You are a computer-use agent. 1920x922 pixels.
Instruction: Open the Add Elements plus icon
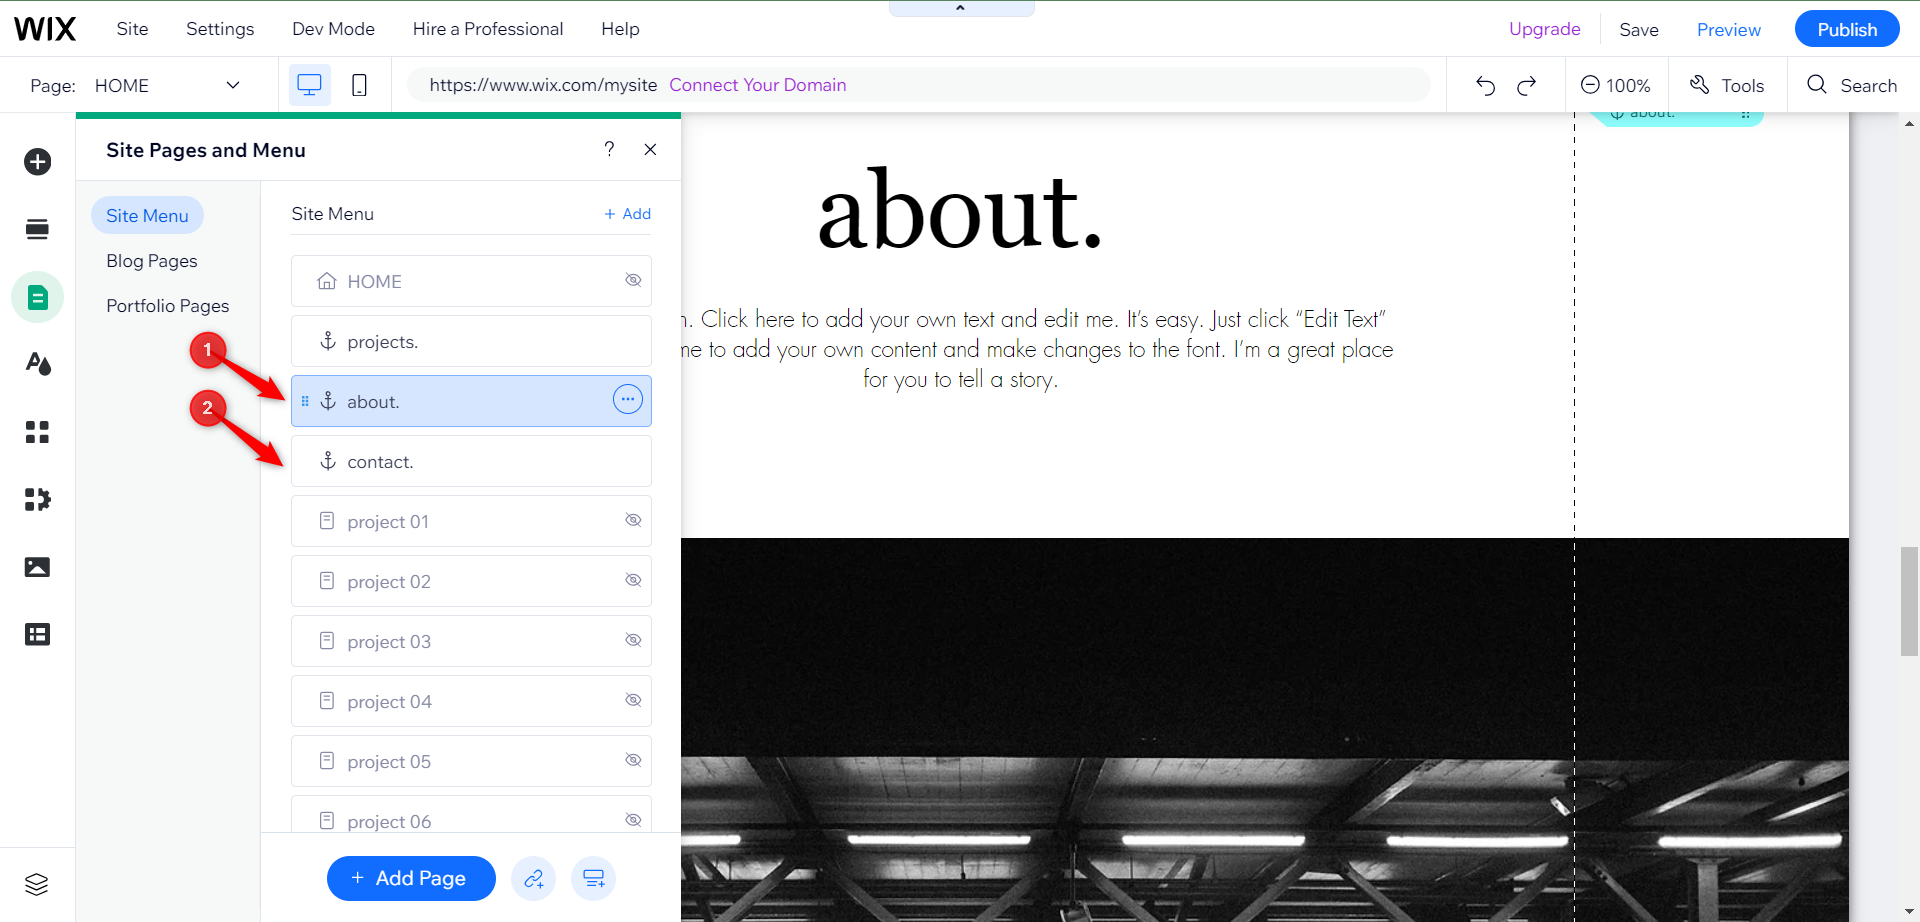(x=38, y=162)
